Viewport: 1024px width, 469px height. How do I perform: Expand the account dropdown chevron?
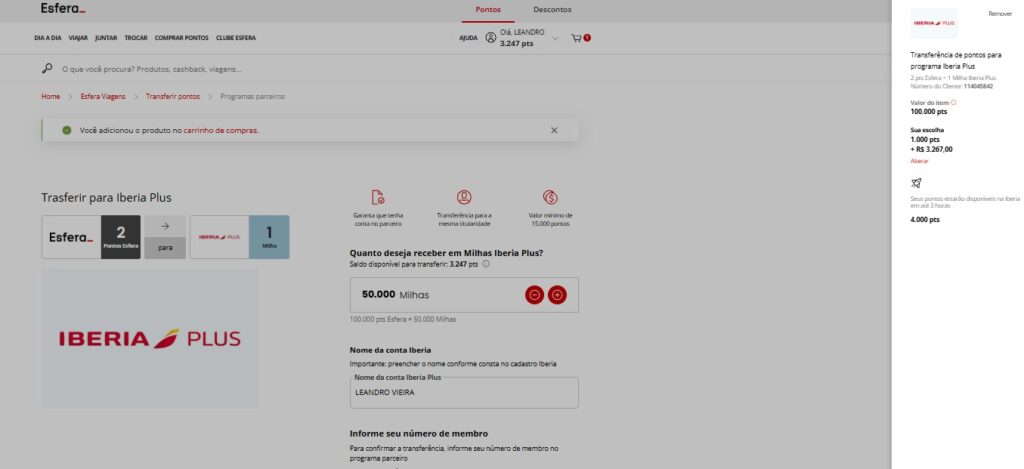(x=555, y=38)
